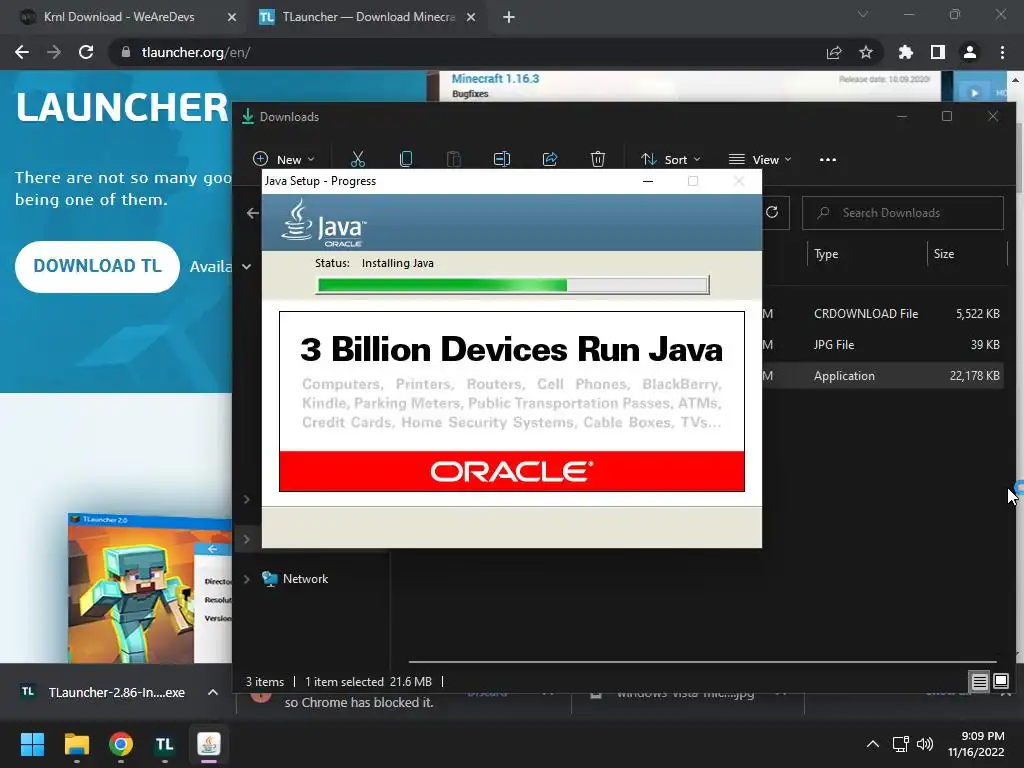Open Chrome tab search dropdown arrow

point(863,14)
